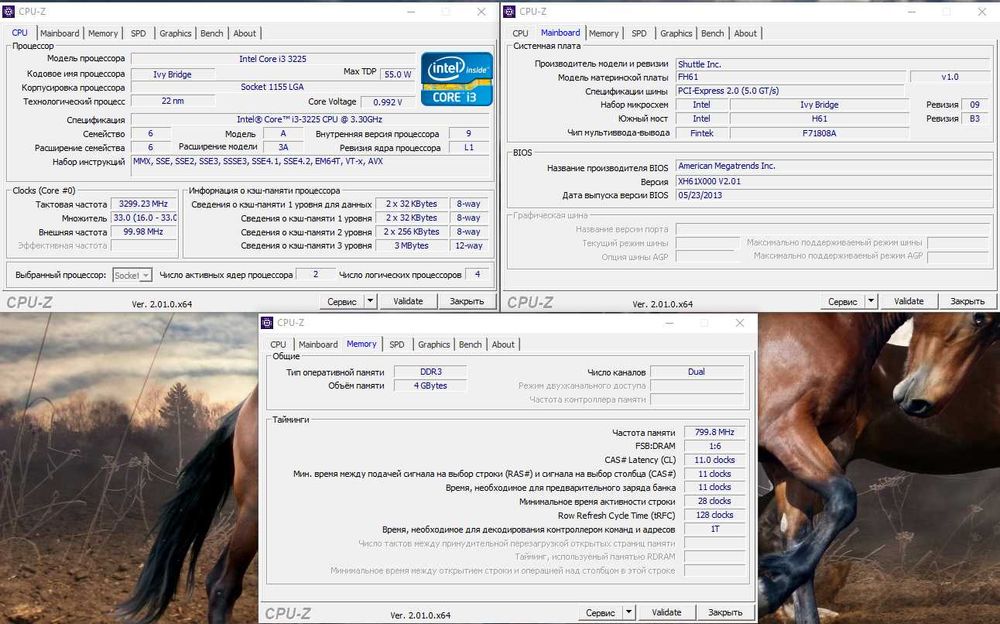Click CPU-Z app icon in Mainboard window title
Image resolution: width=1000 pixels, height=624 pixels.
click(x=510, y=11)
